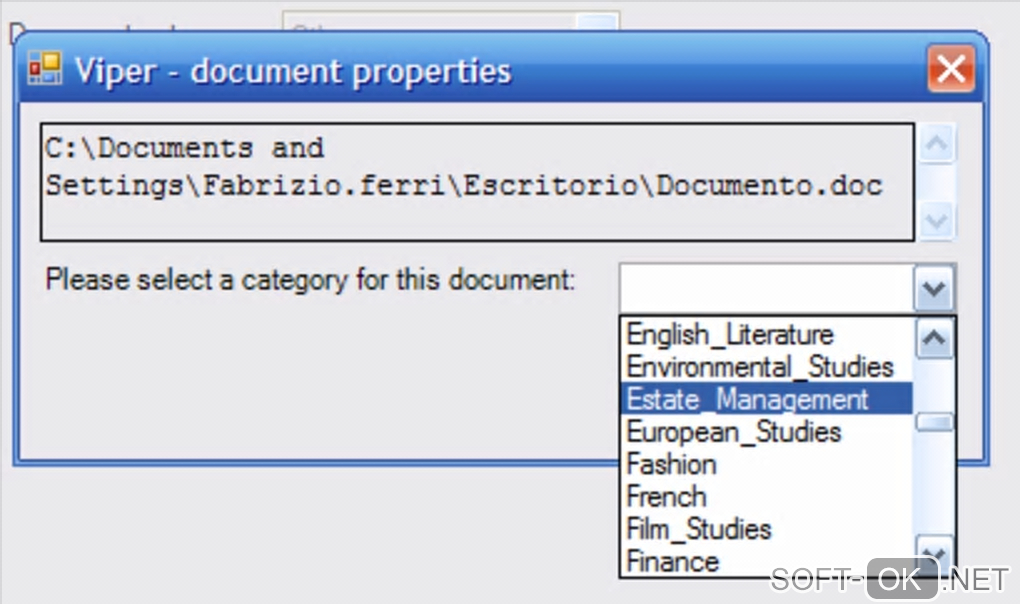
Task: Toggle the category dropdown arrow
Action: click(934, 289)
